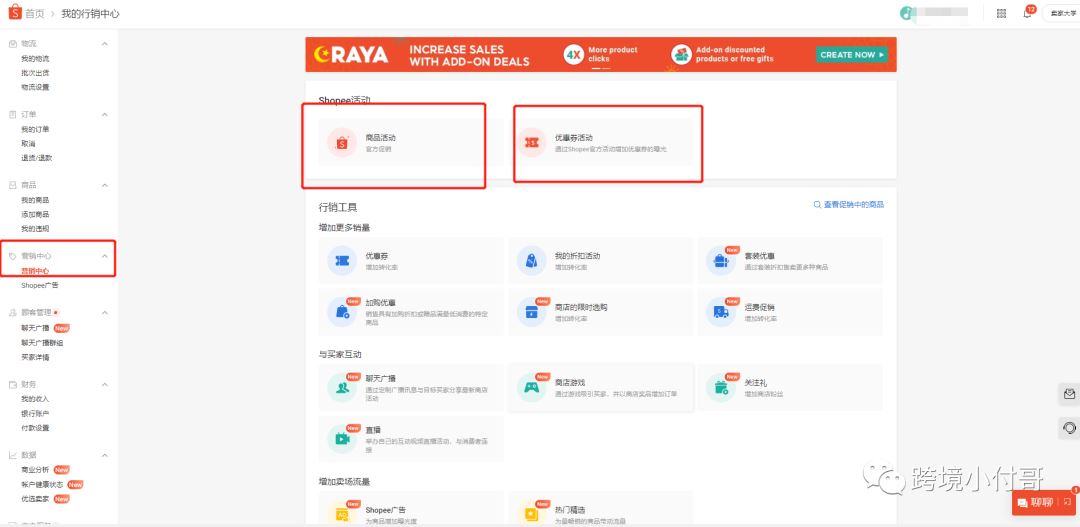Open 聊天广播 in the sidebar
This screenshot has height=527, width=1080.
[x=35, y=328]
